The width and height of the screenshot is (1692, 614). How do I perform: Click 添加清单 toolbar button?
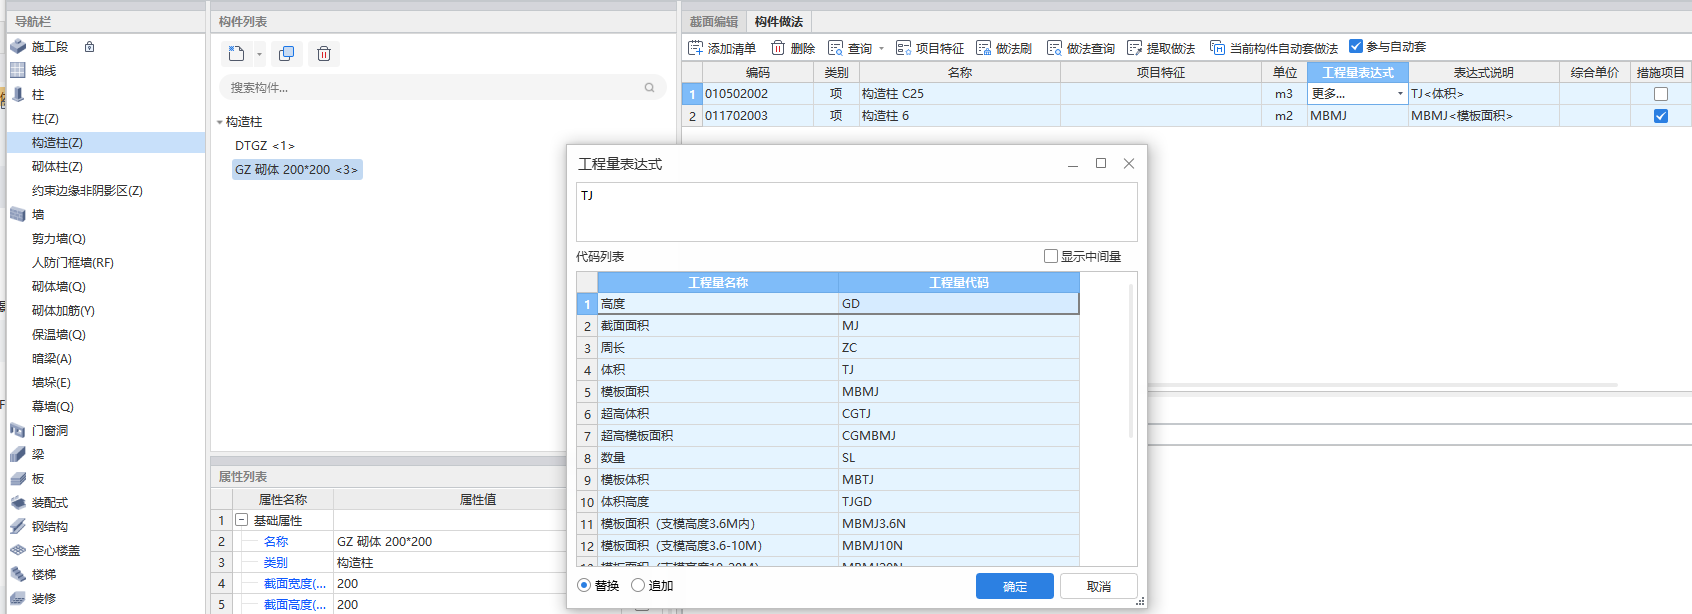click(x=722, y=48)
